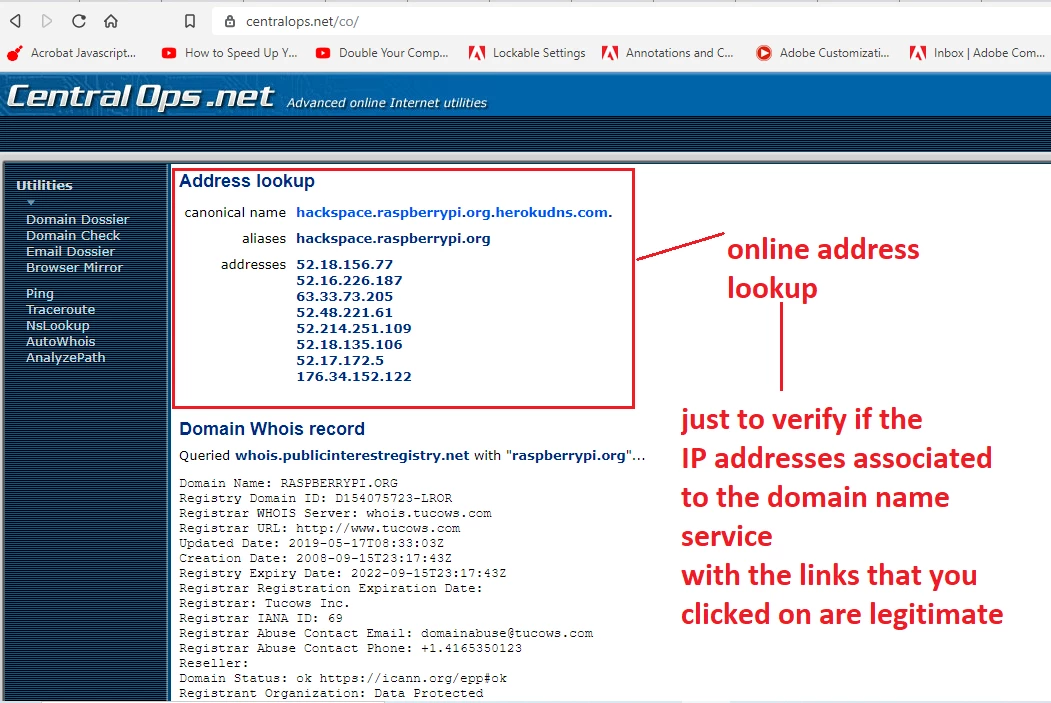The image size is (1051, 703).
Task: Click the queried "raspberrypi.org" link
Action: (x=568, y=456)
